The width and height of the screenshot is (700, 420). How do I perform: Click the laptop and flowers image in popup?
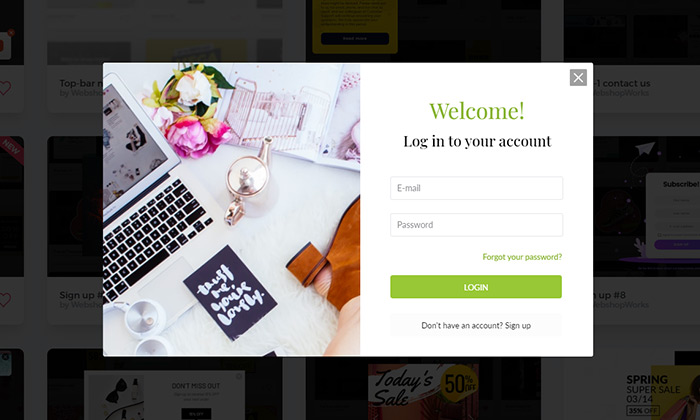(x=231, y=209)
